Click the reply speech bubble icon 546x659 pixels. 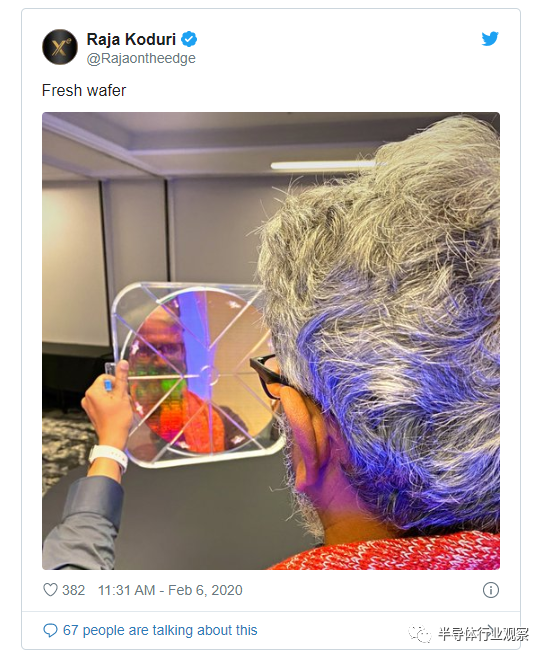pyautogui.click(x=50, y=630)
